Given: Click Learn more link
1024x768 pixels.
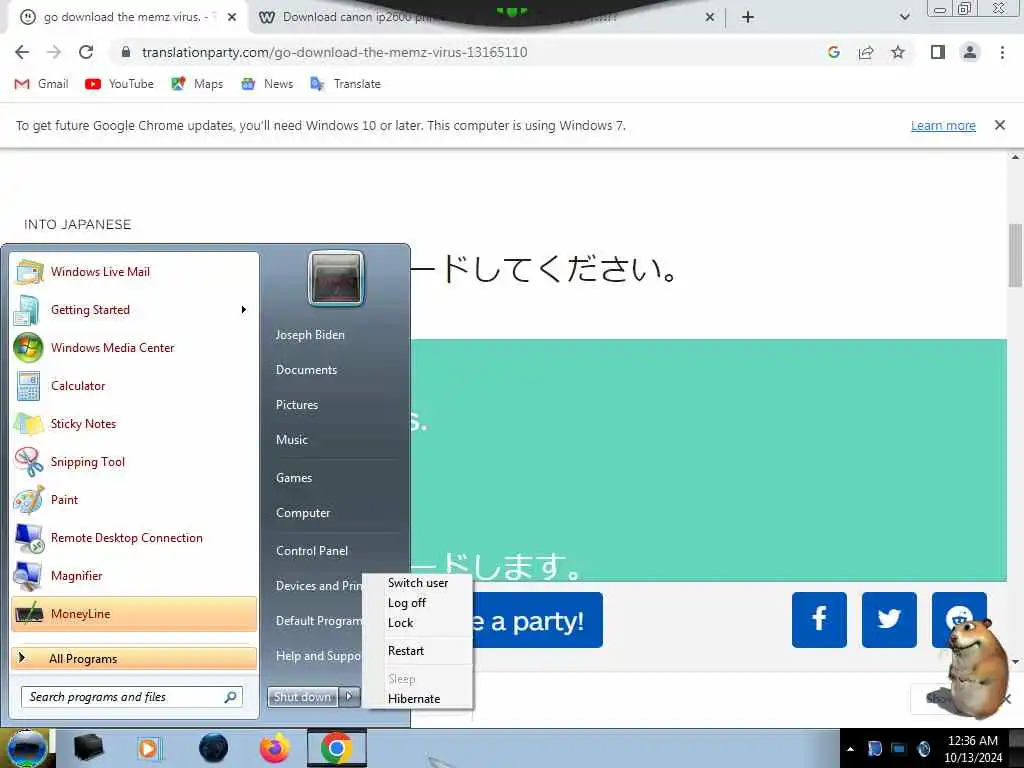Looking at the screenshot, I should click(943, 125).
